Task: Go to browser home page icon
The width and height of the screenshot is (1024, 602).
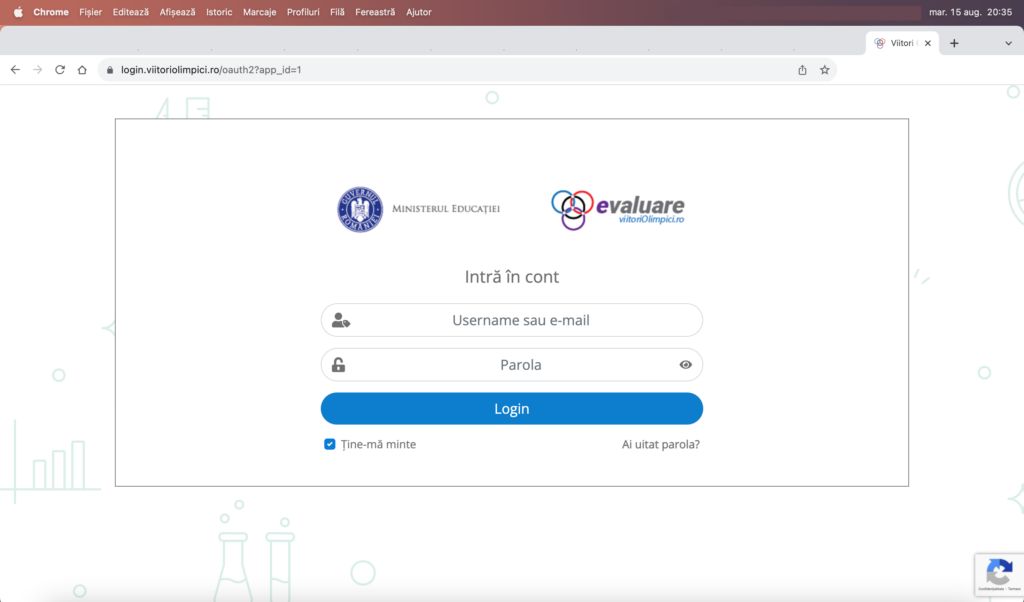Action: click(x=82, y=70)
